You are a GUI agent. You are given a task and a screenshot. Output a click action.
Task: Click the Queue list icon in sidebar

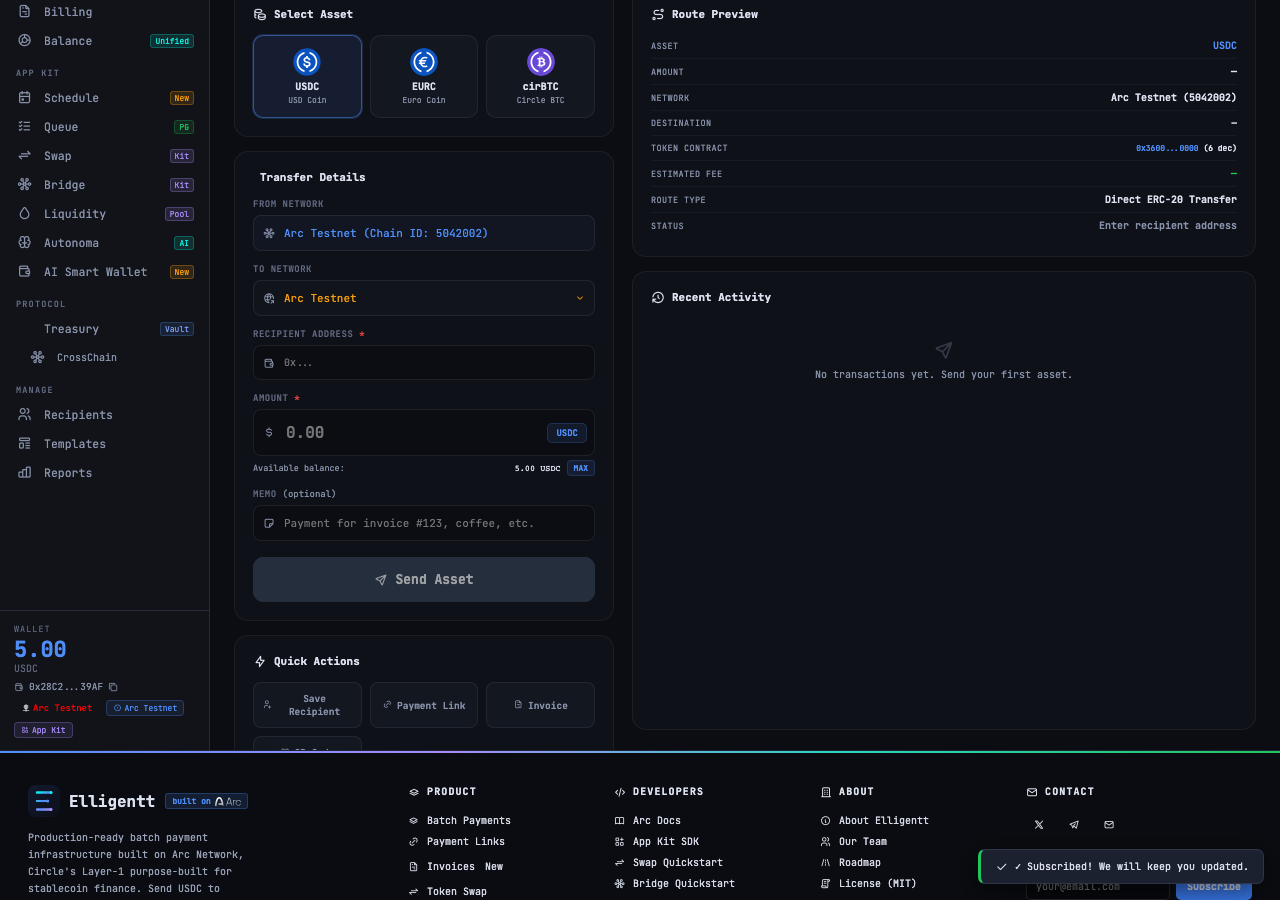tap(24, 127)
